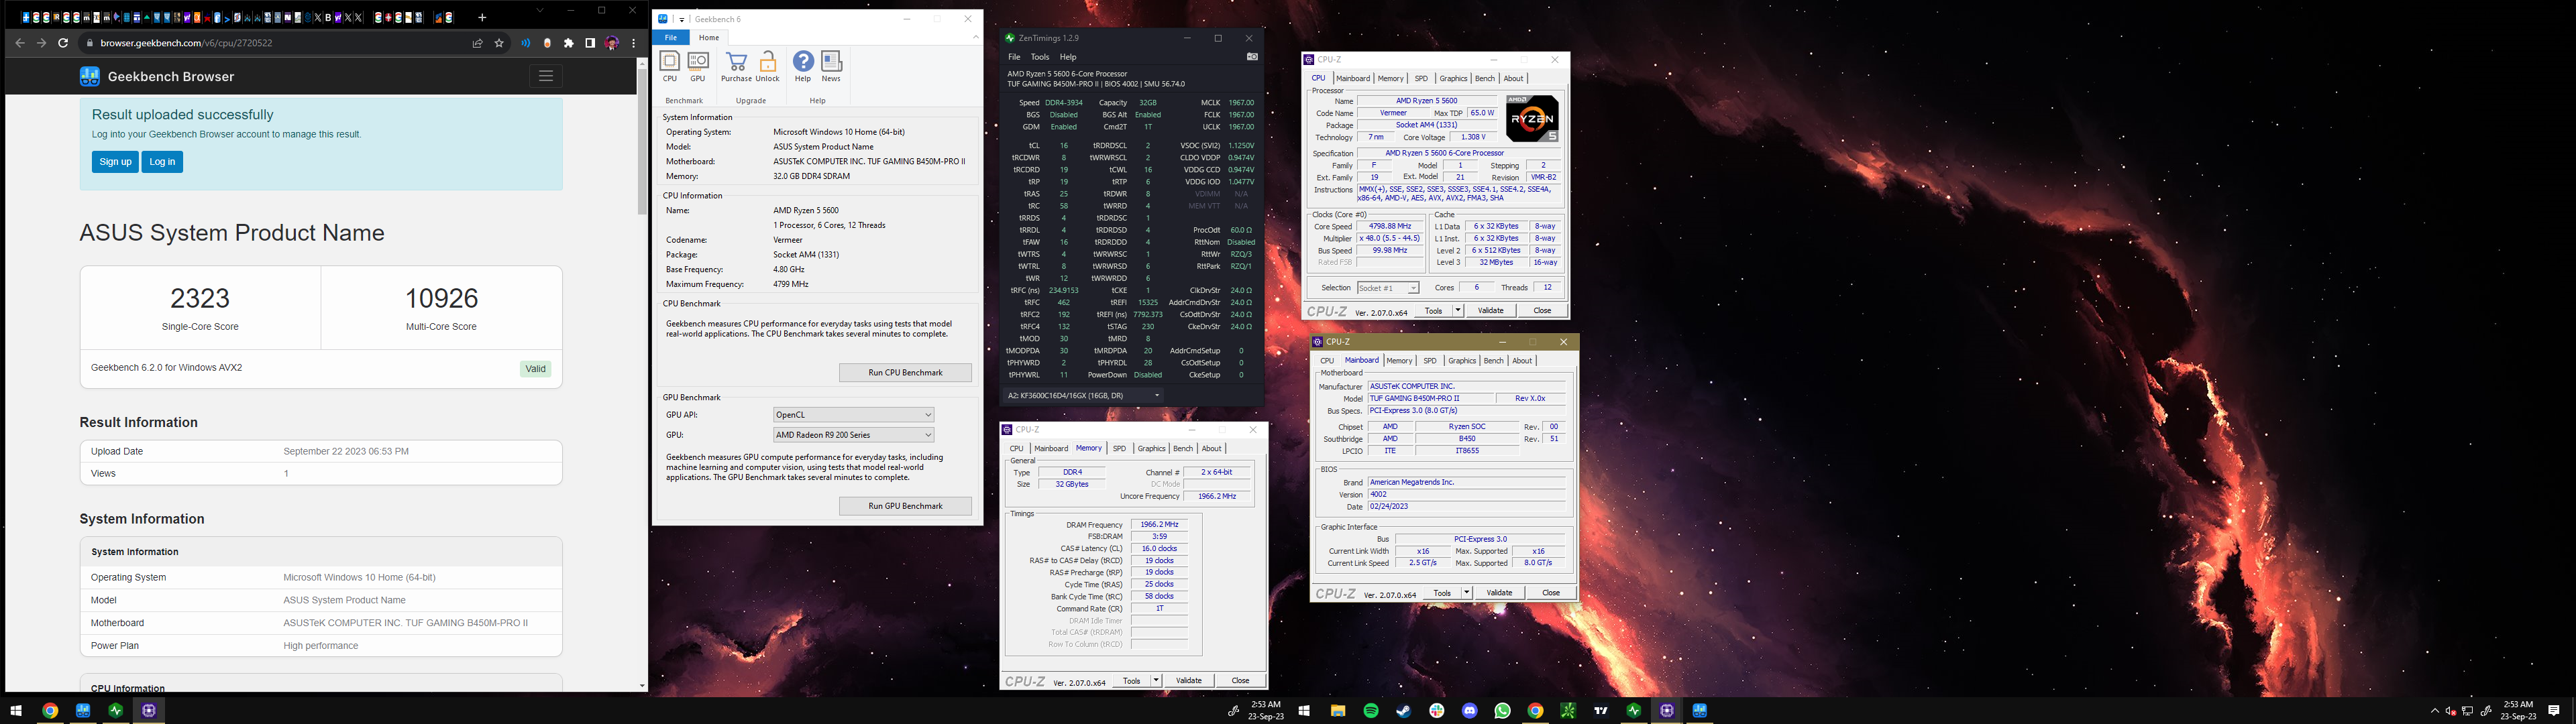
Task: Select the GPU benchmark ribbon icon in Geekbench
Action: tap(698, 66)
